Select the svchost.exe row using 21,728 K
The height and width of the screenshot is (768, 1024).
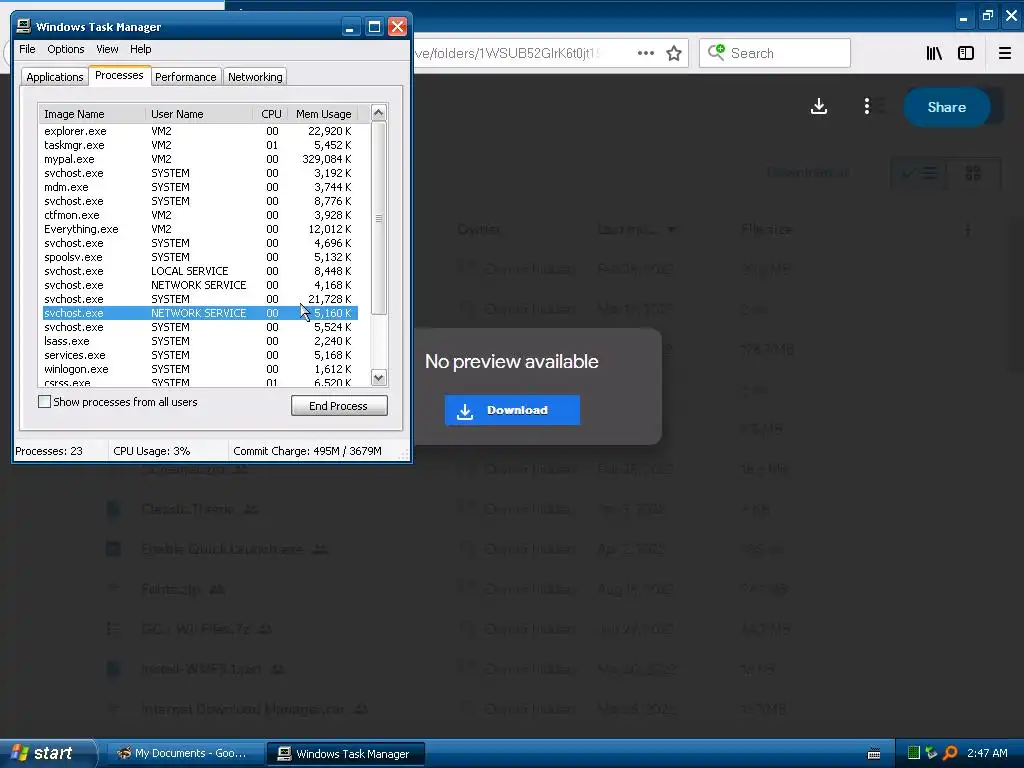(200, 299)
